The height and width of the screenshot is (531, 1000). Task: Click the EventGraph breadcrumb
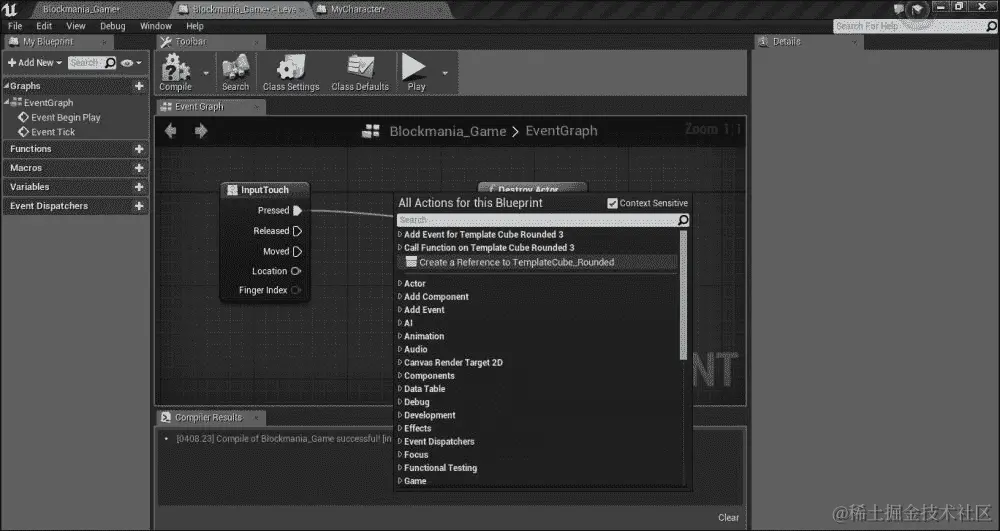point(561,131)
